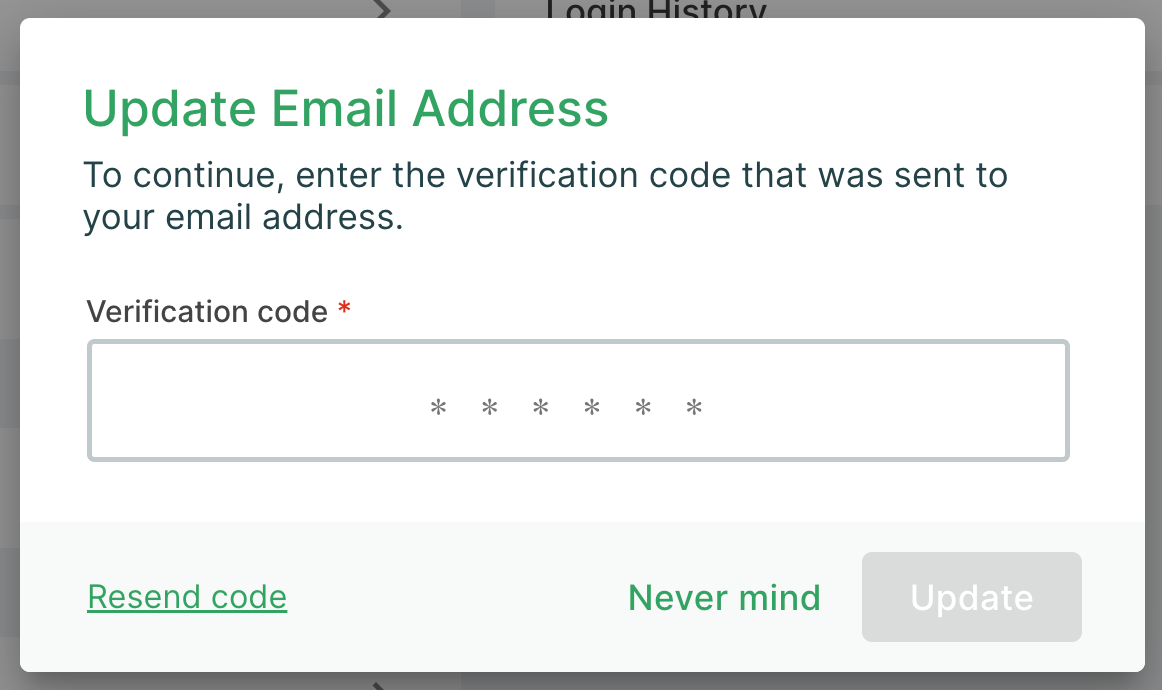Click the grayed-out Update button

[x=972, y=597]
